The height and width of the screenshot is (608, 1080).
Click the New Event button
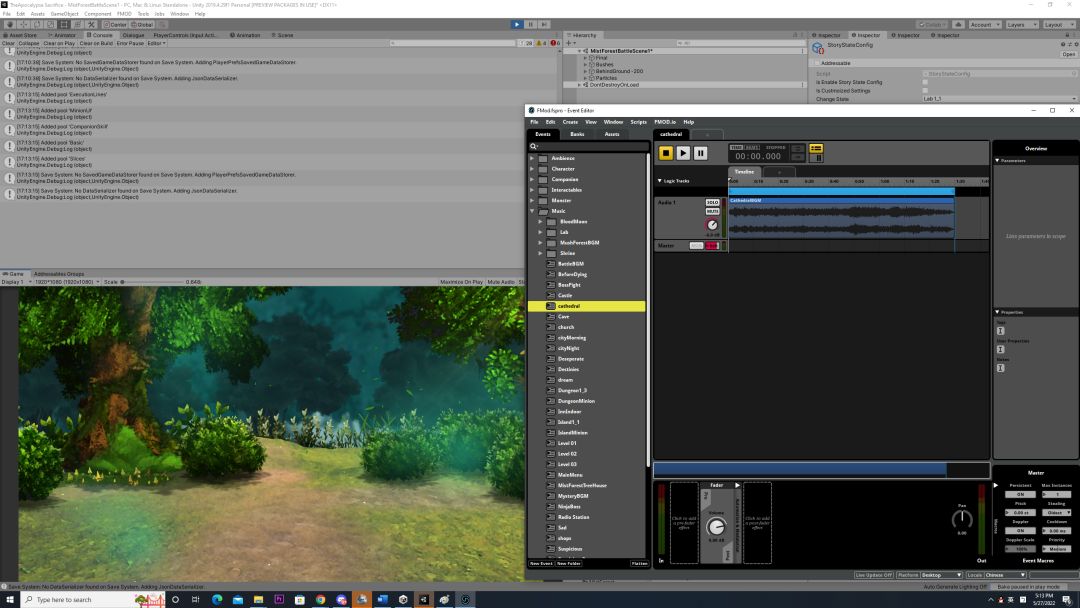coord(541,563)
